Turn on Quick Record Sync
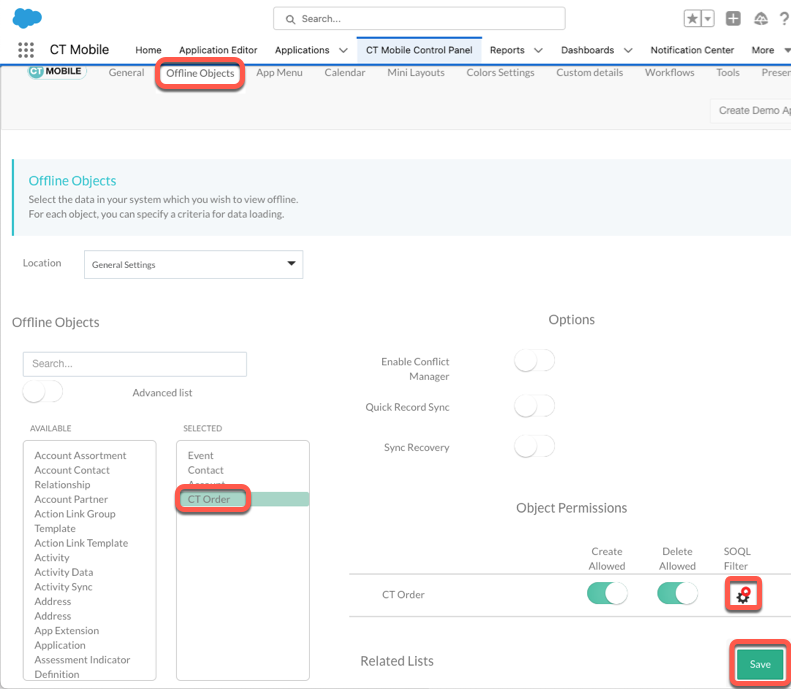 pyautogui.click(x=534, y=406)
